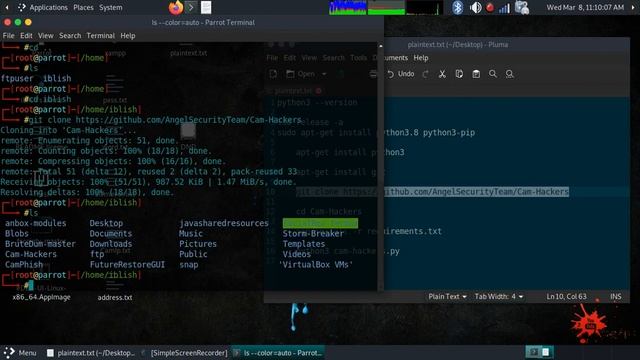The height and width of the screenshot is (360, 640).
Task: Click the INS overwrite mode indicator
Action: click(616, 297)
